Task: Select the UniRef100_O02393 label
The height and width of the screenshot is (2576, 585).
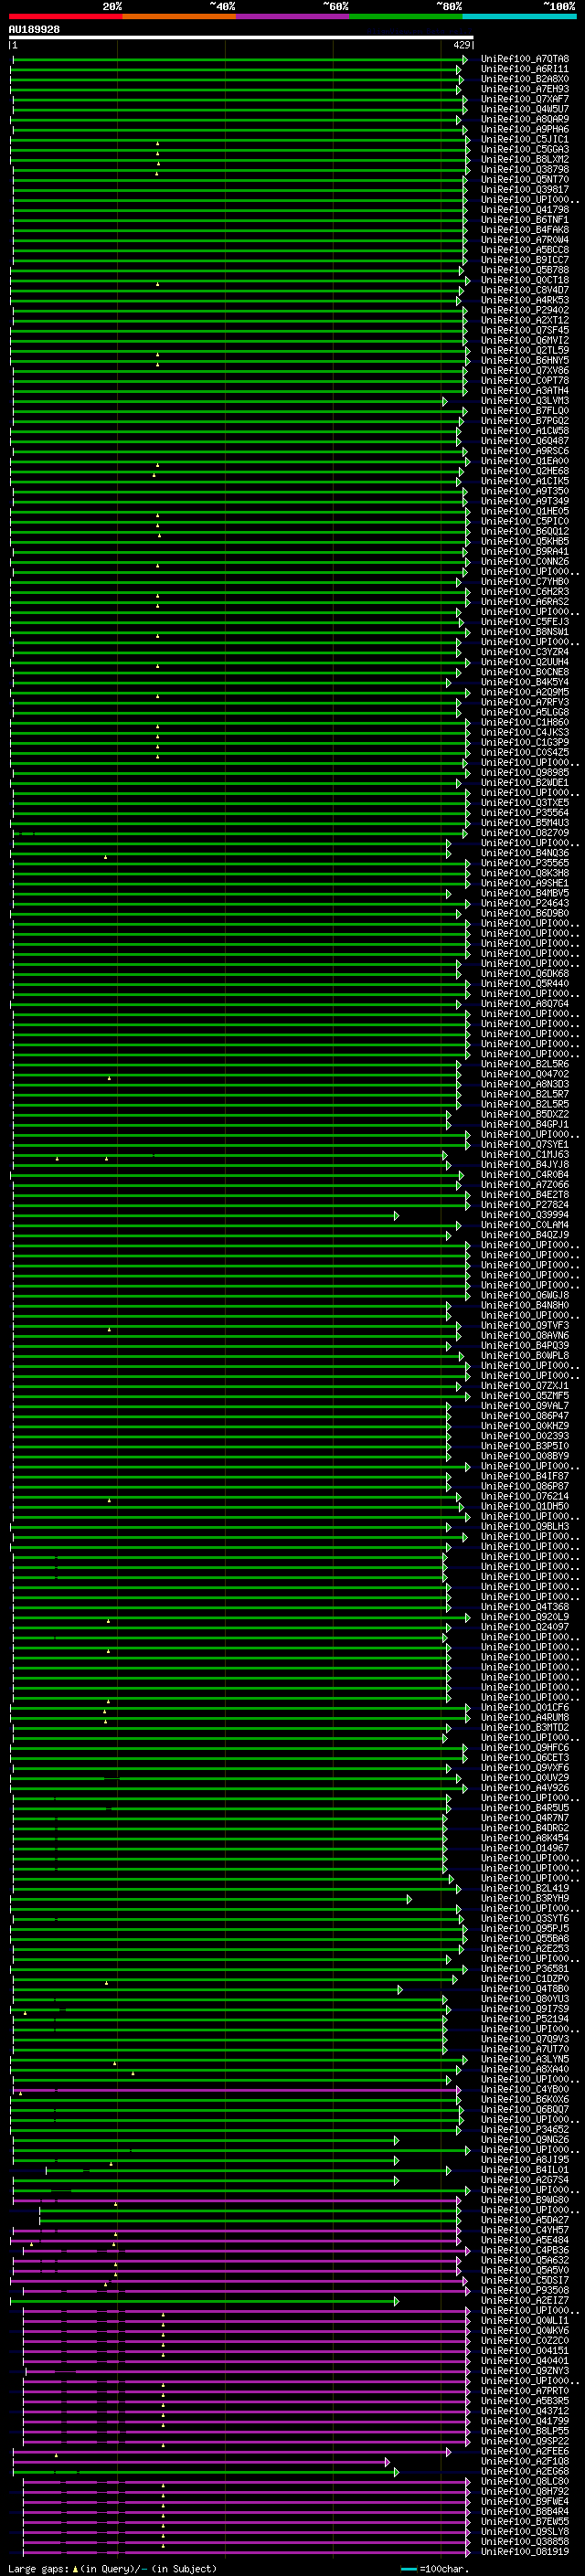Action: point(525,1436)
